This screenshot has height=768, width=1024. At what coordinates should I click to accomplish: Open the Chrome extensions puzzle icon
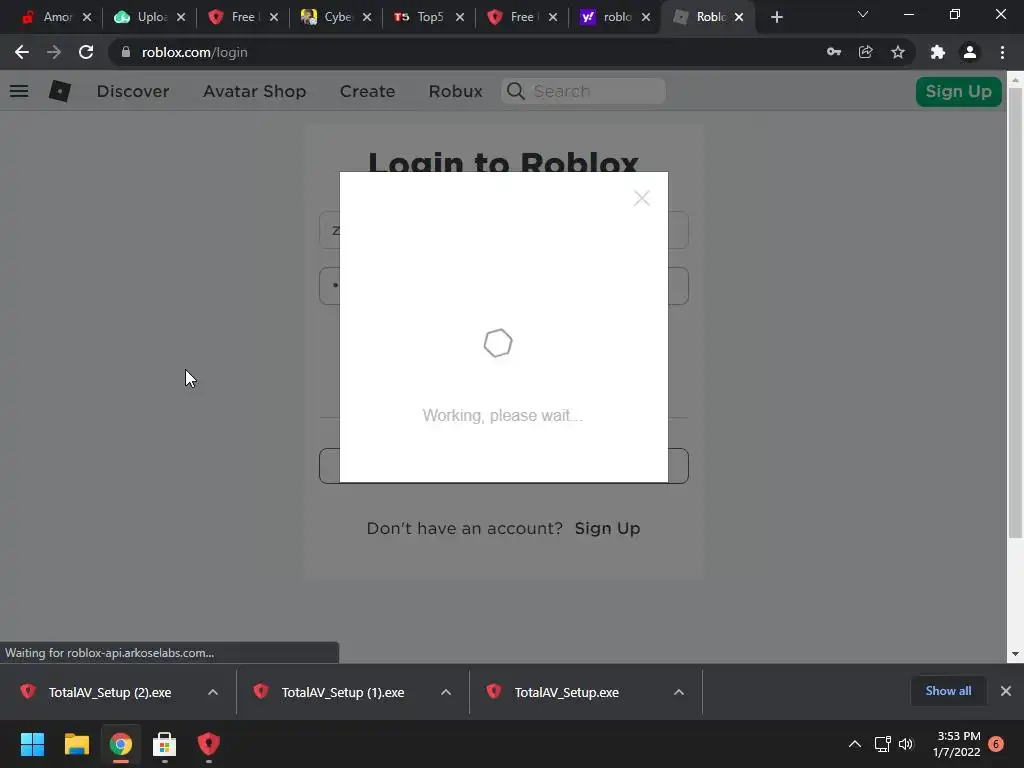[x=938, y=52]
